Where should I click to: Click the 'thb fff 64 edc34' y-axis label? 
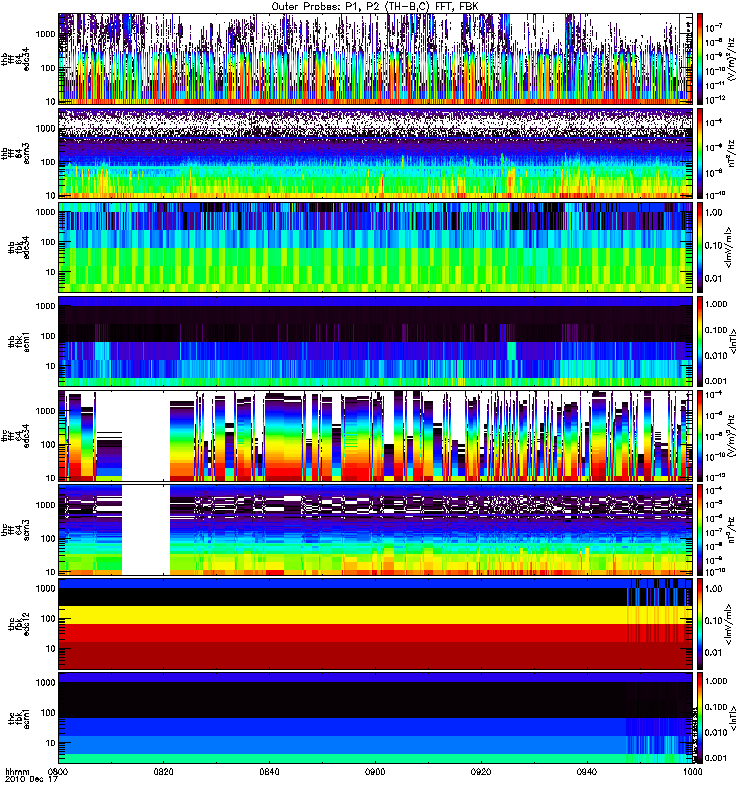tap(15, 59)
